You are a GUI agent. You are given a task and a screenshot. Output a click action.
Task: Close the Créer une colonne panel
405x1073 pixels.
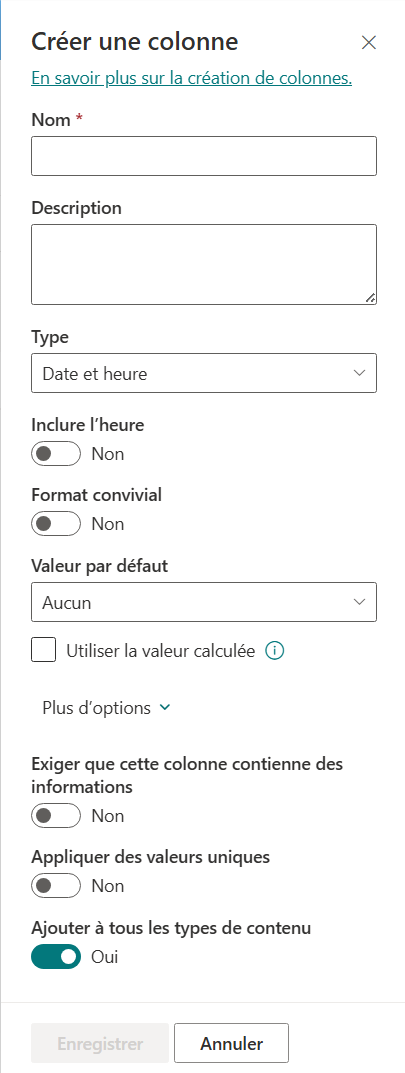click(x=369, y=42)
